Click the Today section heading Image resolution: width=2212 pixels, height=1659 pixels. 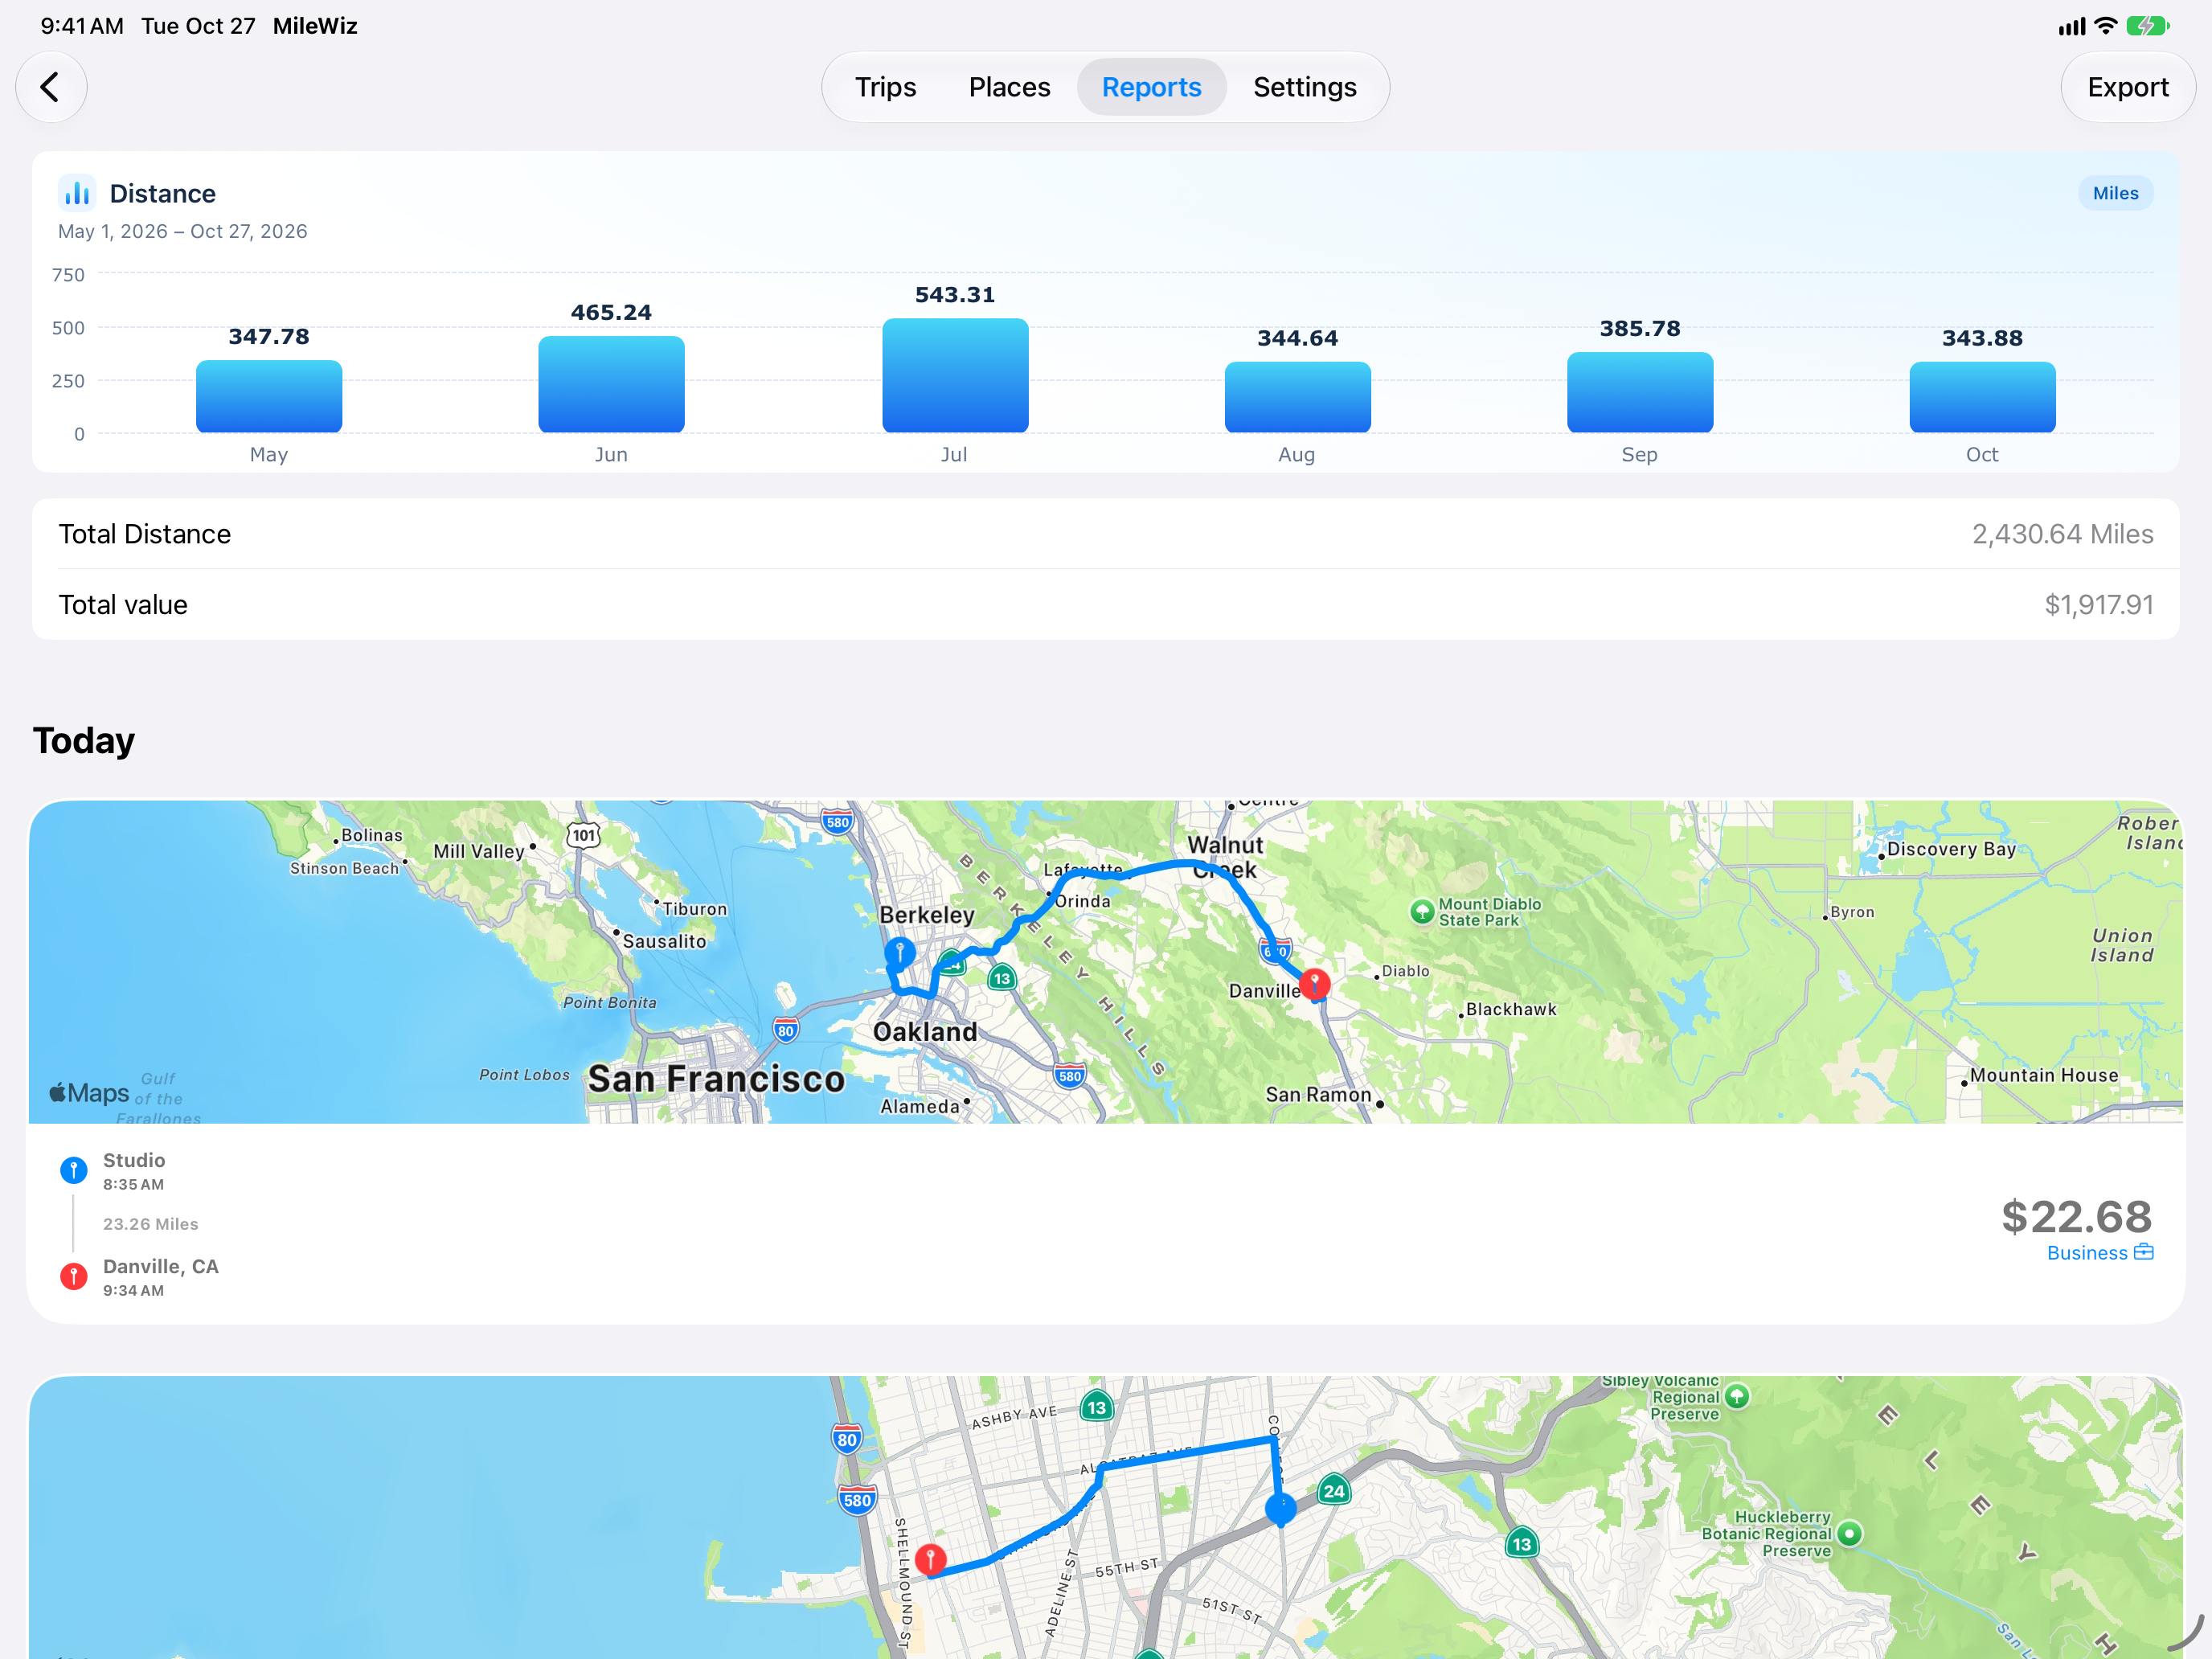[84, 740]
